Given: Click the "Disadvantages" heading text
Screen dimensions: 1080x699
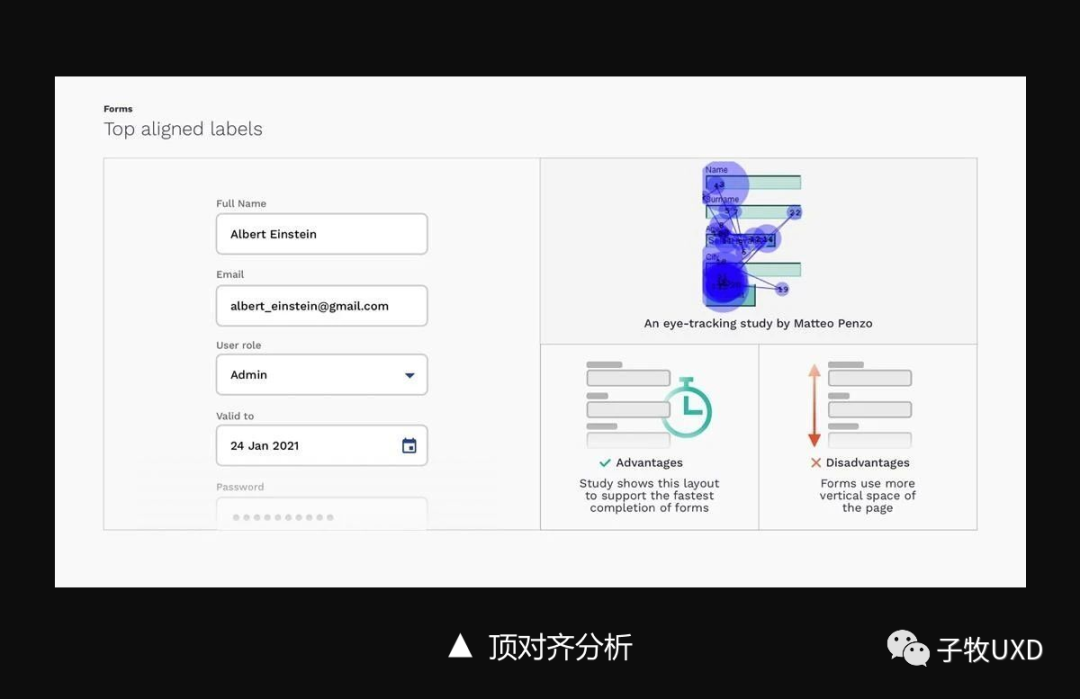Looking at the screenshot, I should point(867,463).
